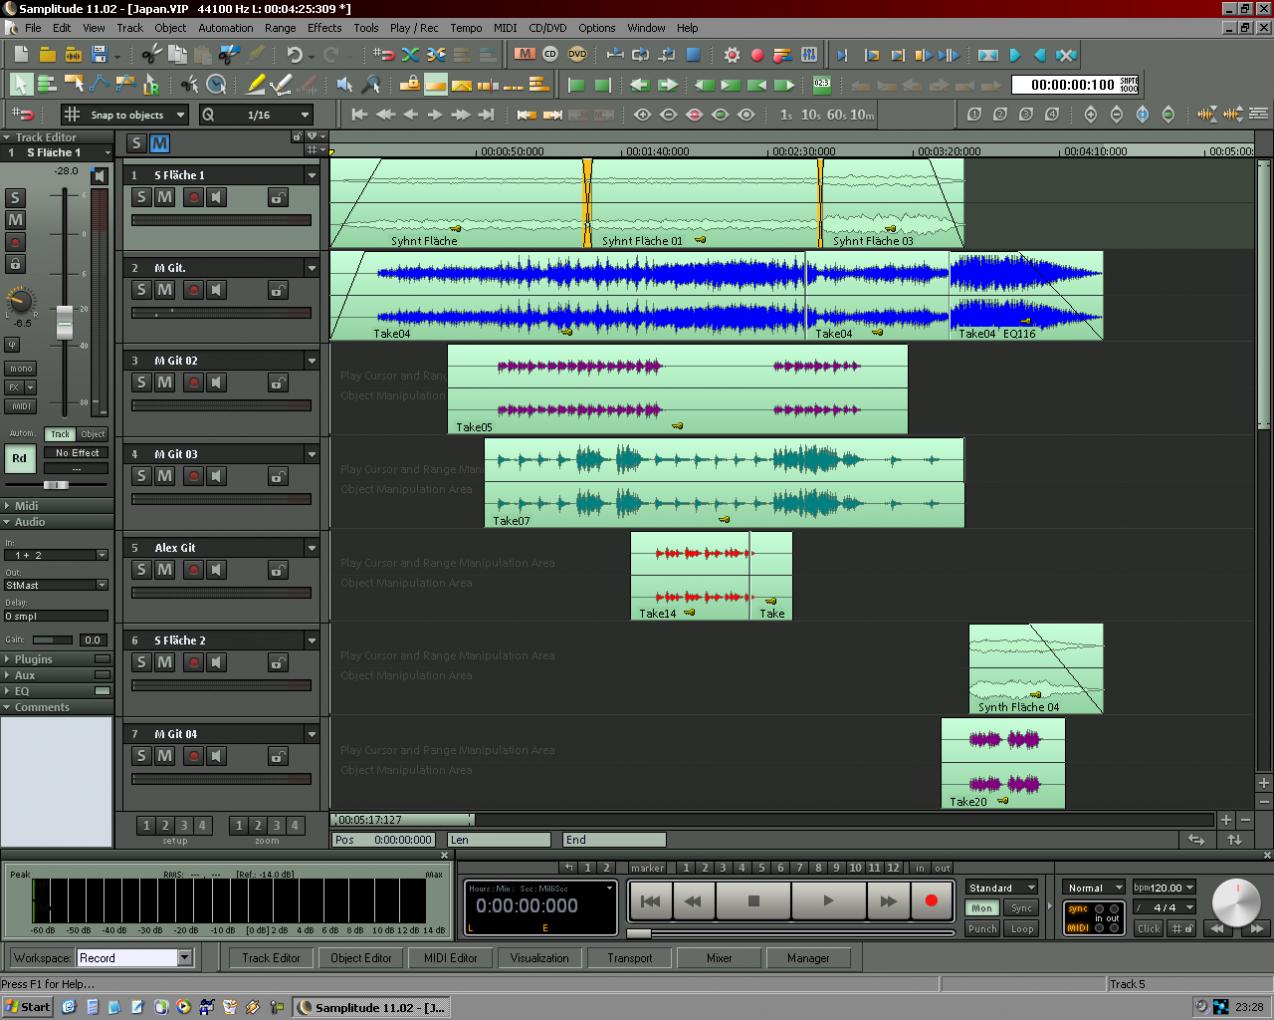
Task: Select the scissors cut icon in top toolbar
Action: [151, 55]
